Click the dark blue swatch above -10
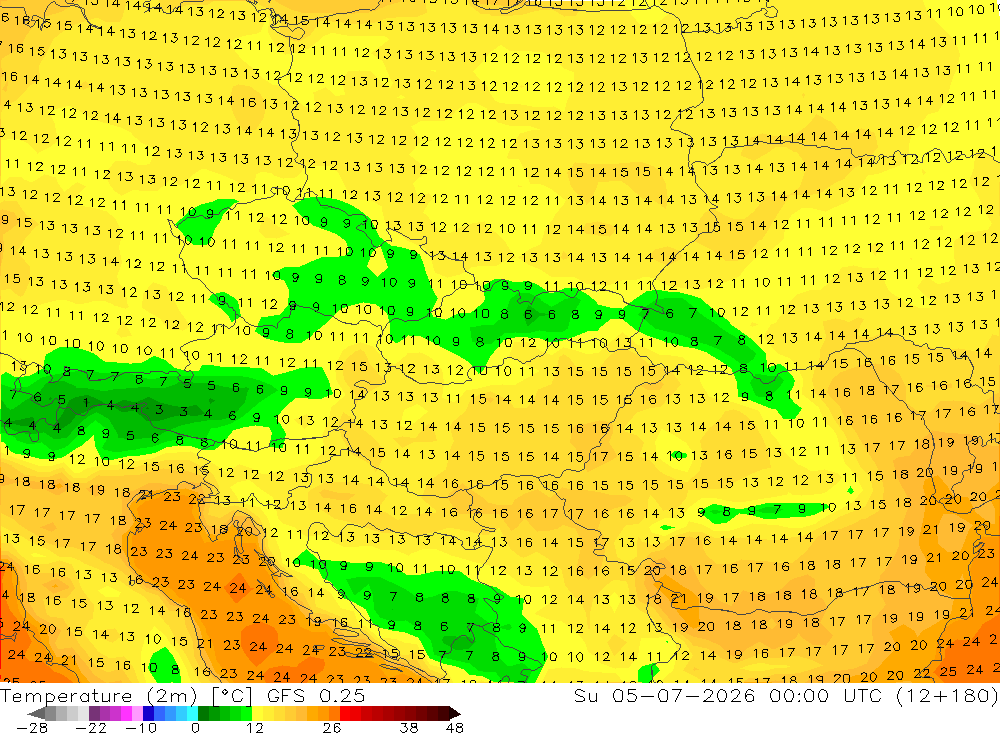1000x733 pixels. 149,713
